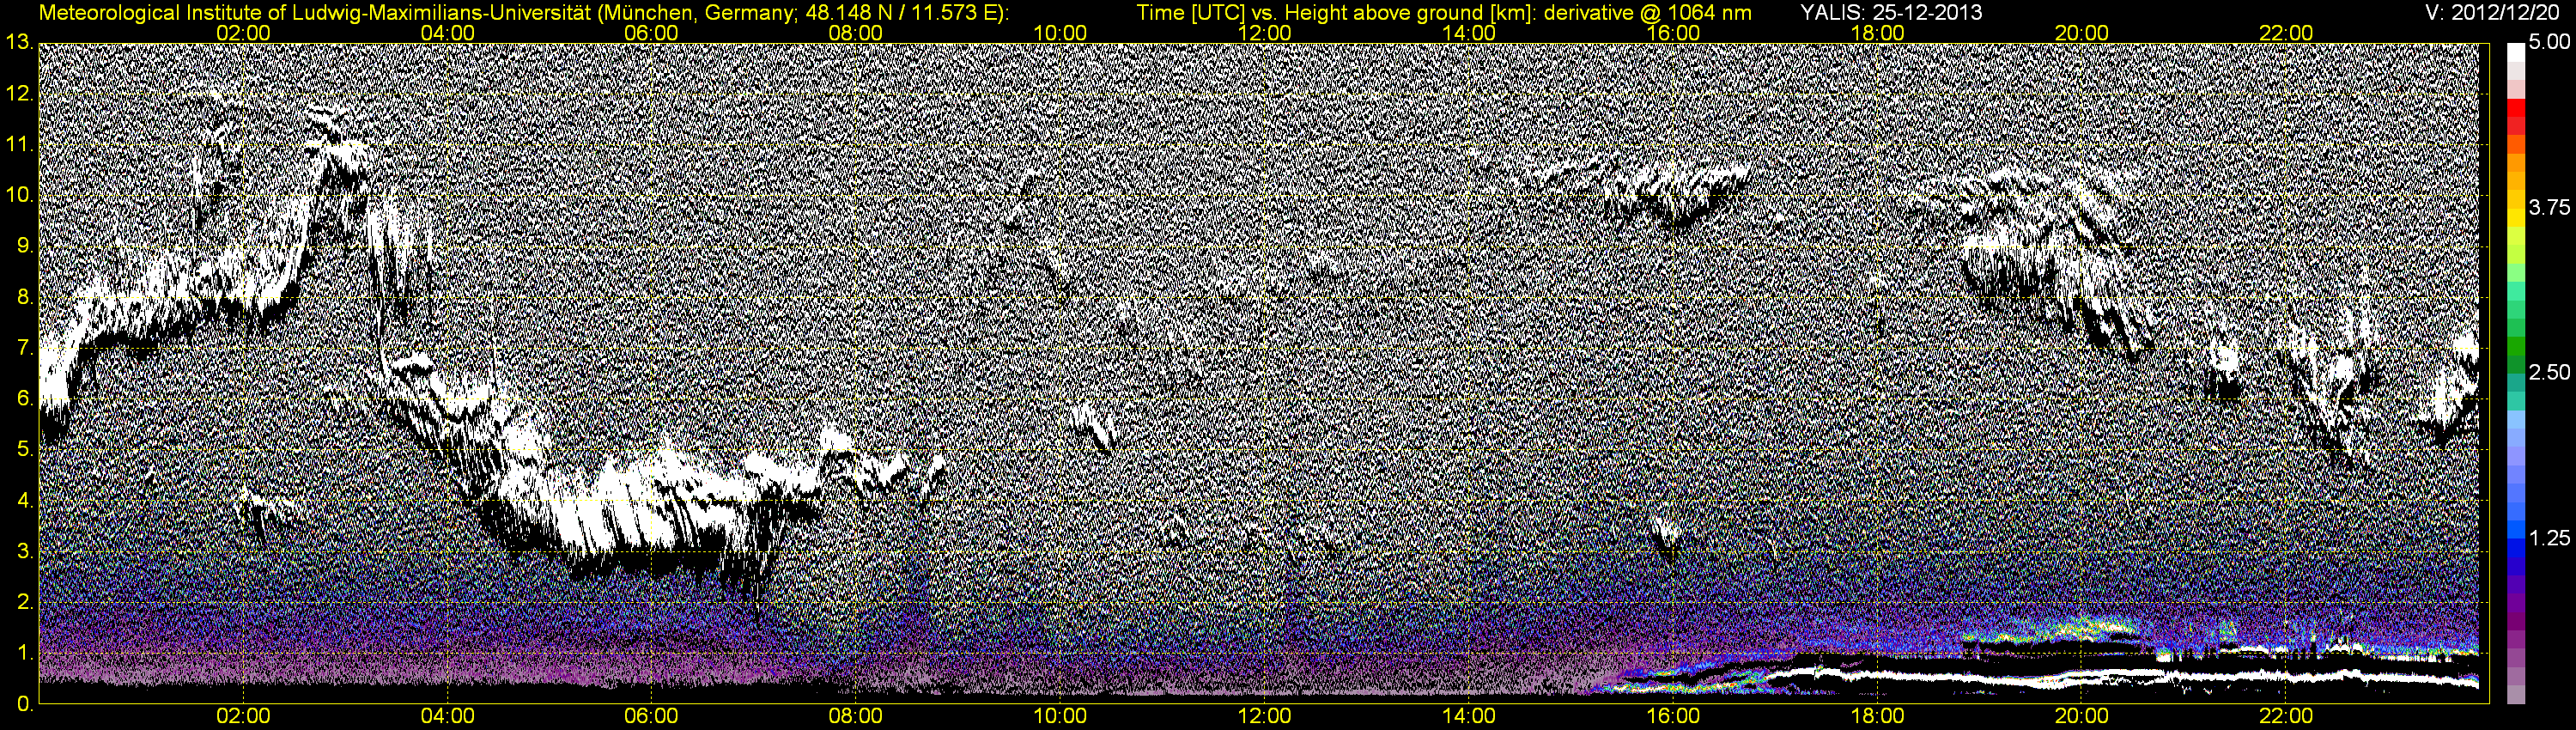Image resolution: width=2576 pixels, height=730 pixels.
Task: Click the height axis label 5
Action: point(24,450)
